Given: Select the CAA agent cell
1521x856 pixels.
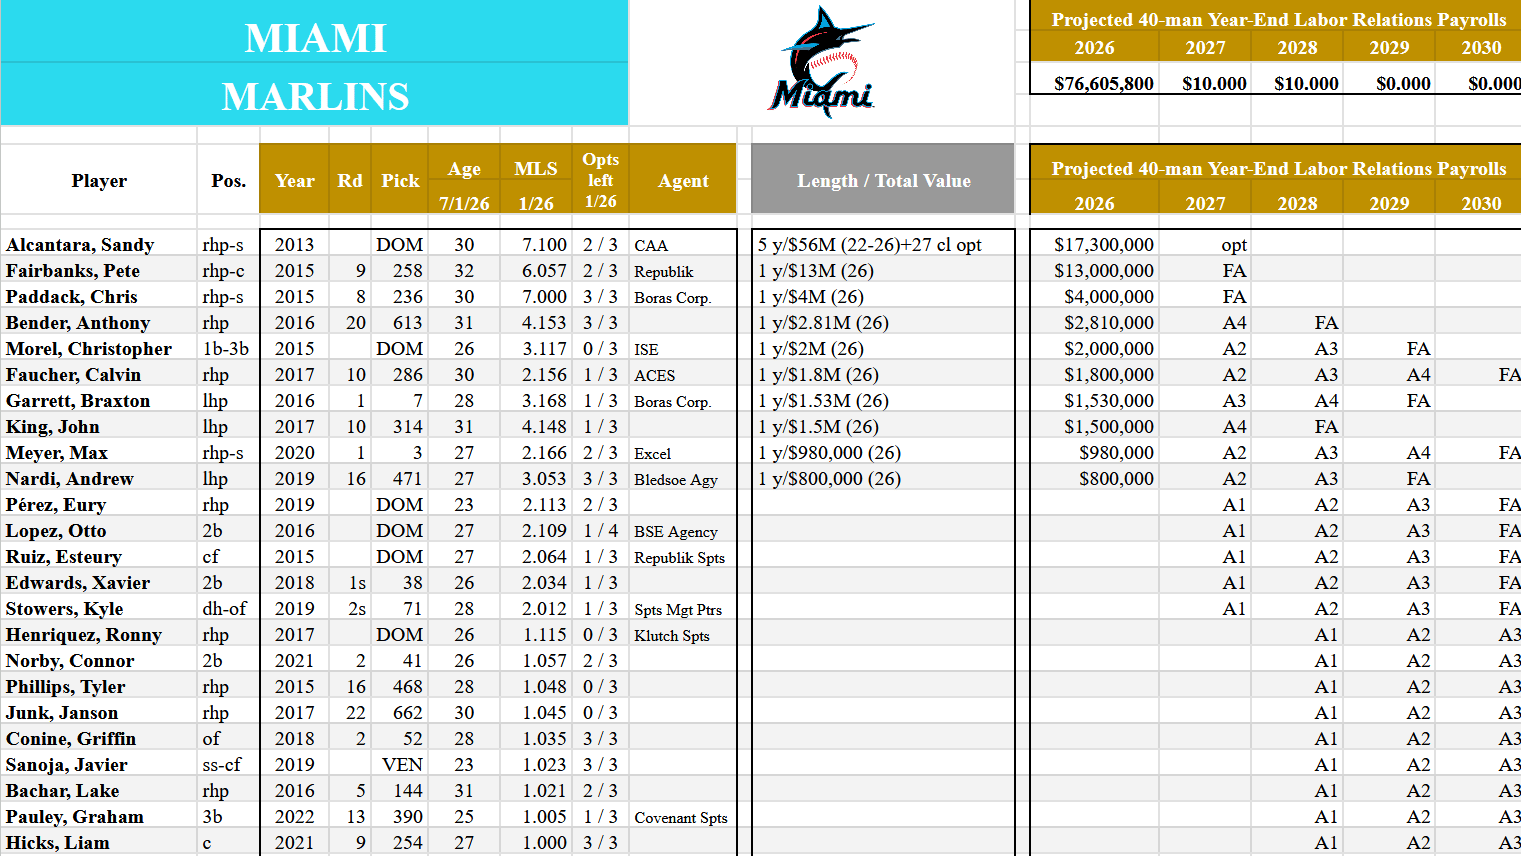Looking at the screenshot, I should click(x=683, y=244).
